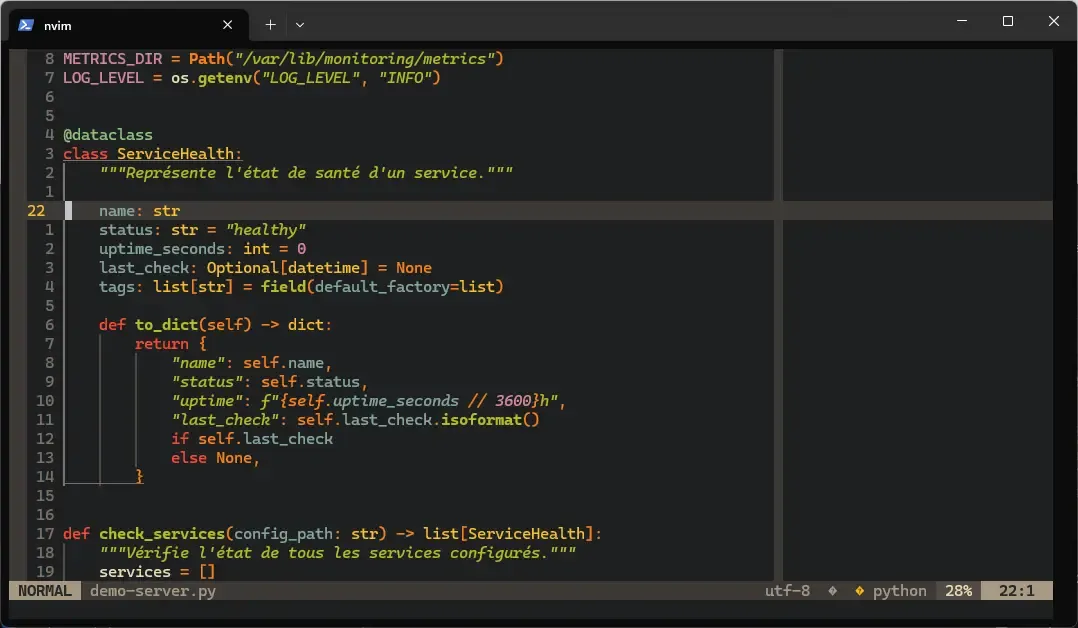Click the @dataclass decorator
The height and width of the screenshot is (628, 1078).
(107, 134)
